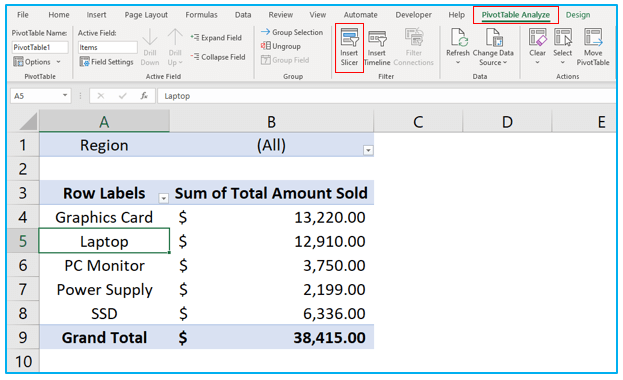Image resolution: width=623 pixels, height=380 pixels.
Task: Click the Grand Total label cell
Action: [104, 337]
